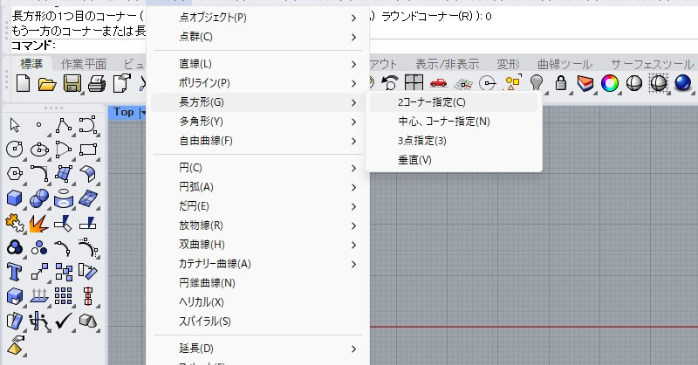Image resolution: width=698 pixels, height=365 pixels.
Task: Select the single Point tool
Action: point(39,125)
